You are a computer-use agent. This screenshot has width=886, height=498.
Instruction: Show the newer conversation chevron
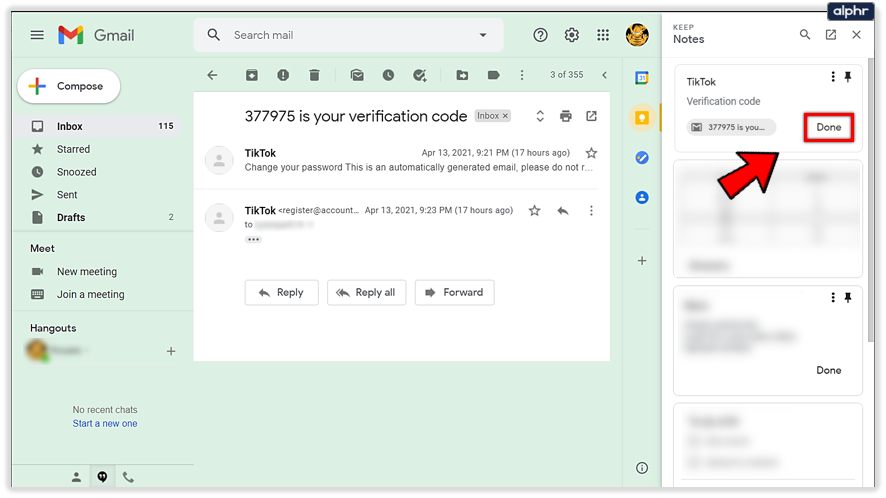pyautogui.click(x=605, y=75)
